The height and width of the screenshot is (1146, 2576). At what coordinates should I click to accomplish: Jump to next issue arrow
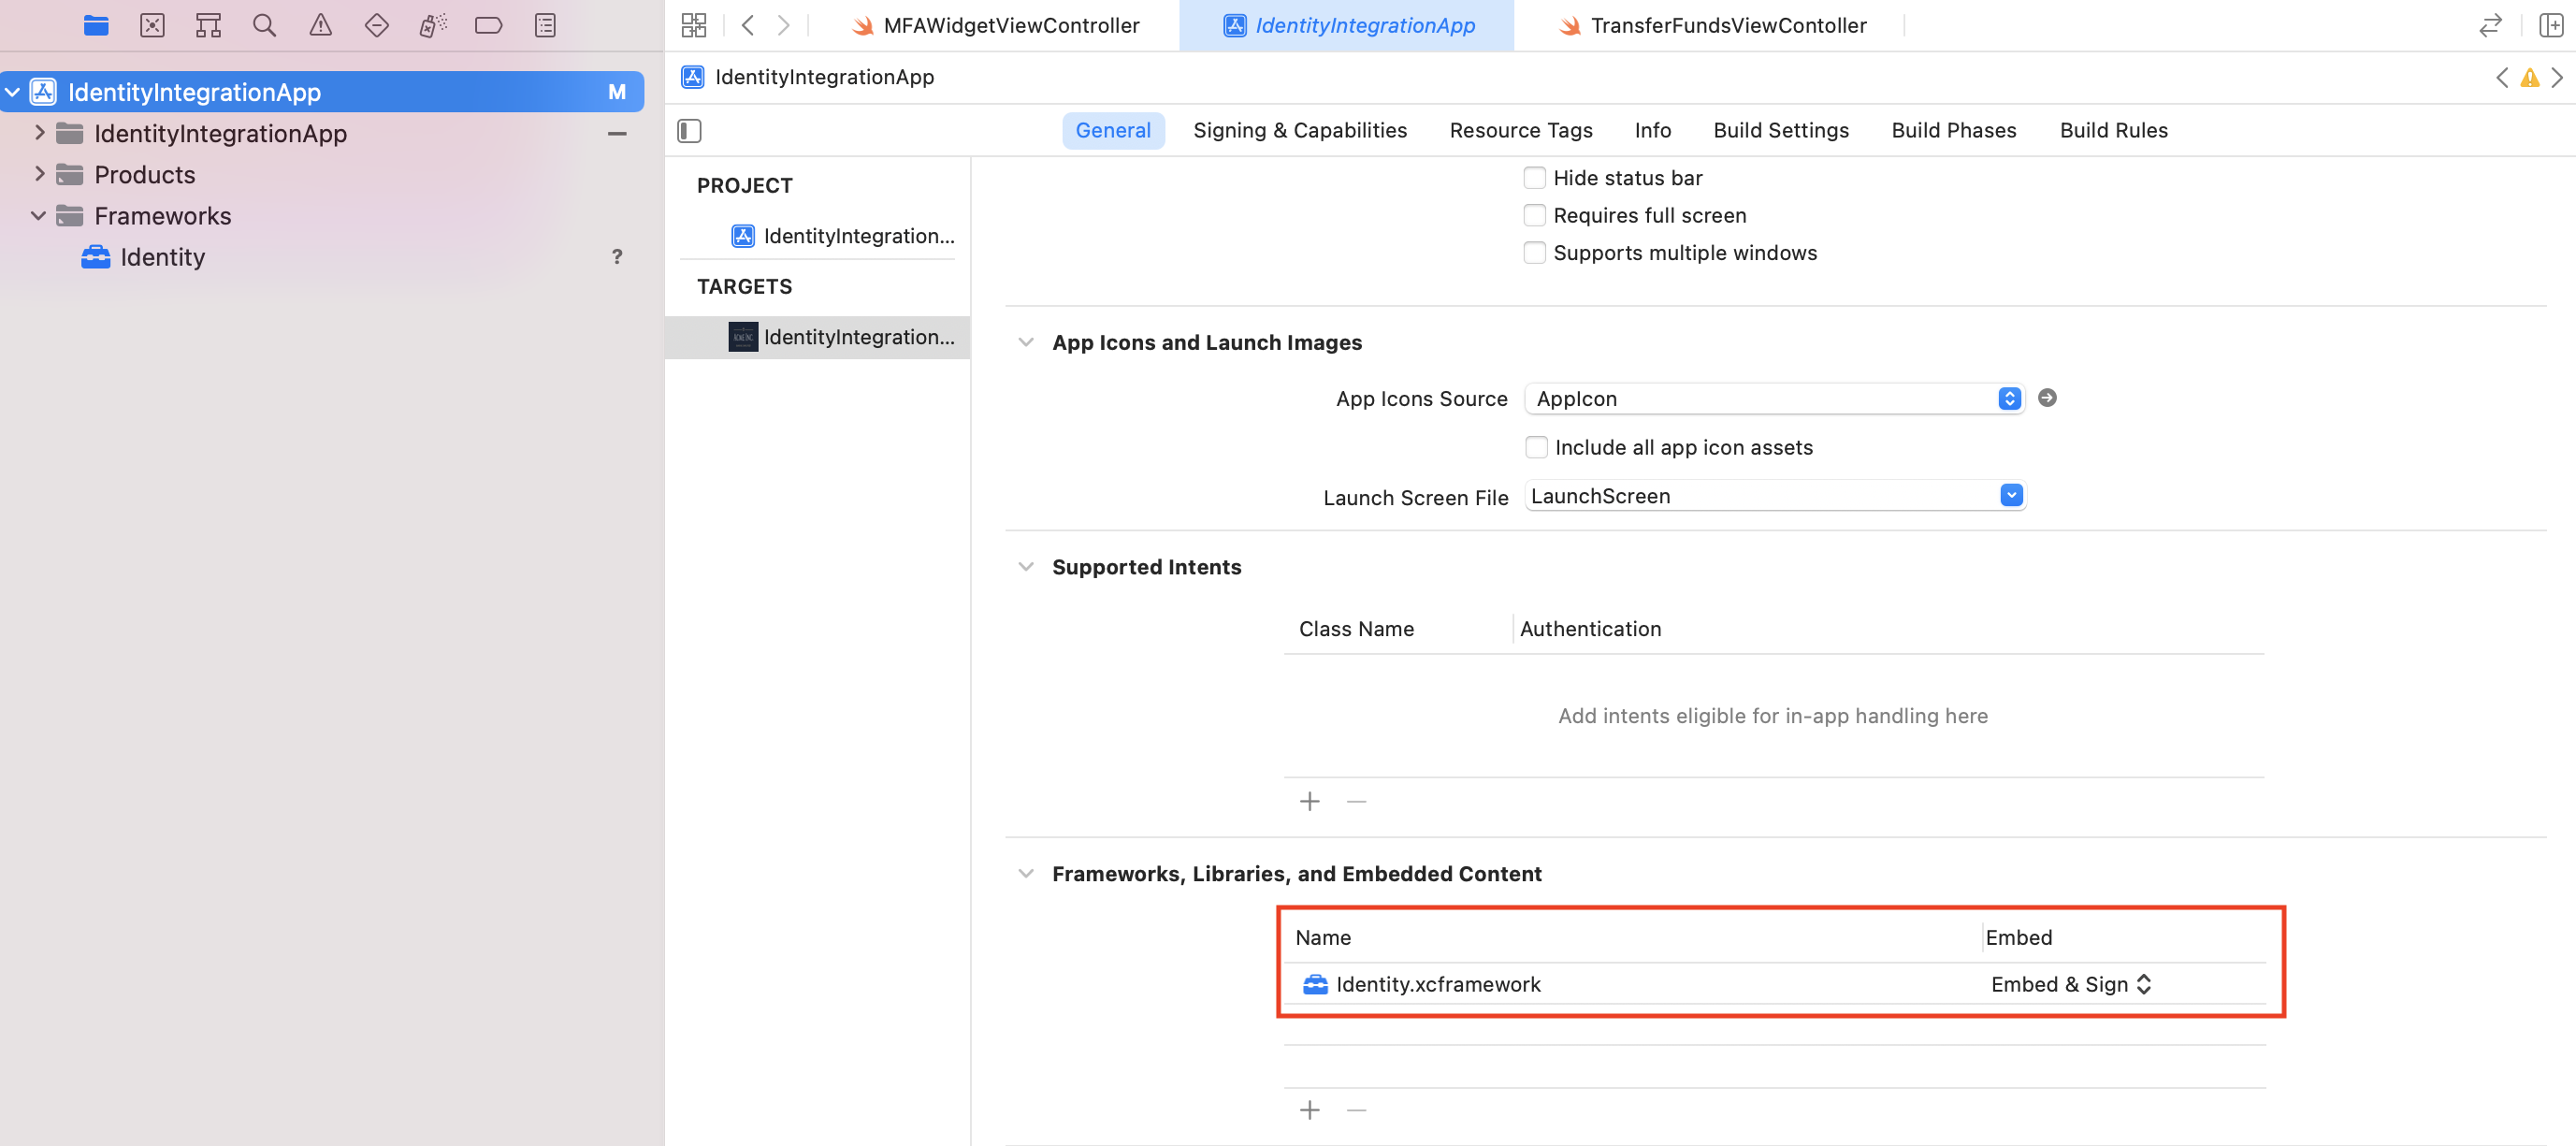[2557, 77]
